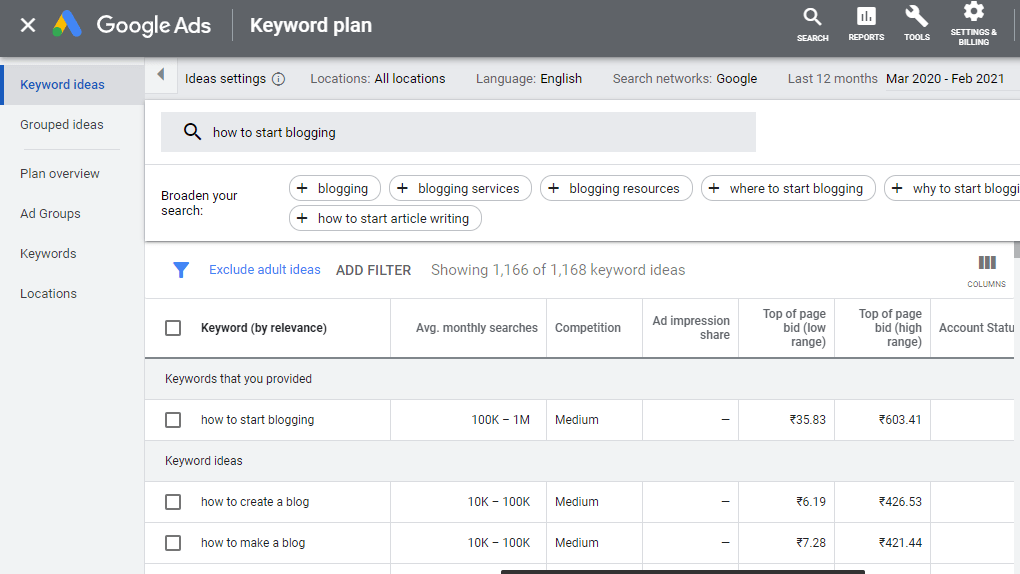
Task: Go to Ad Groups in the sidebar
Action: (x=50, y=213)
